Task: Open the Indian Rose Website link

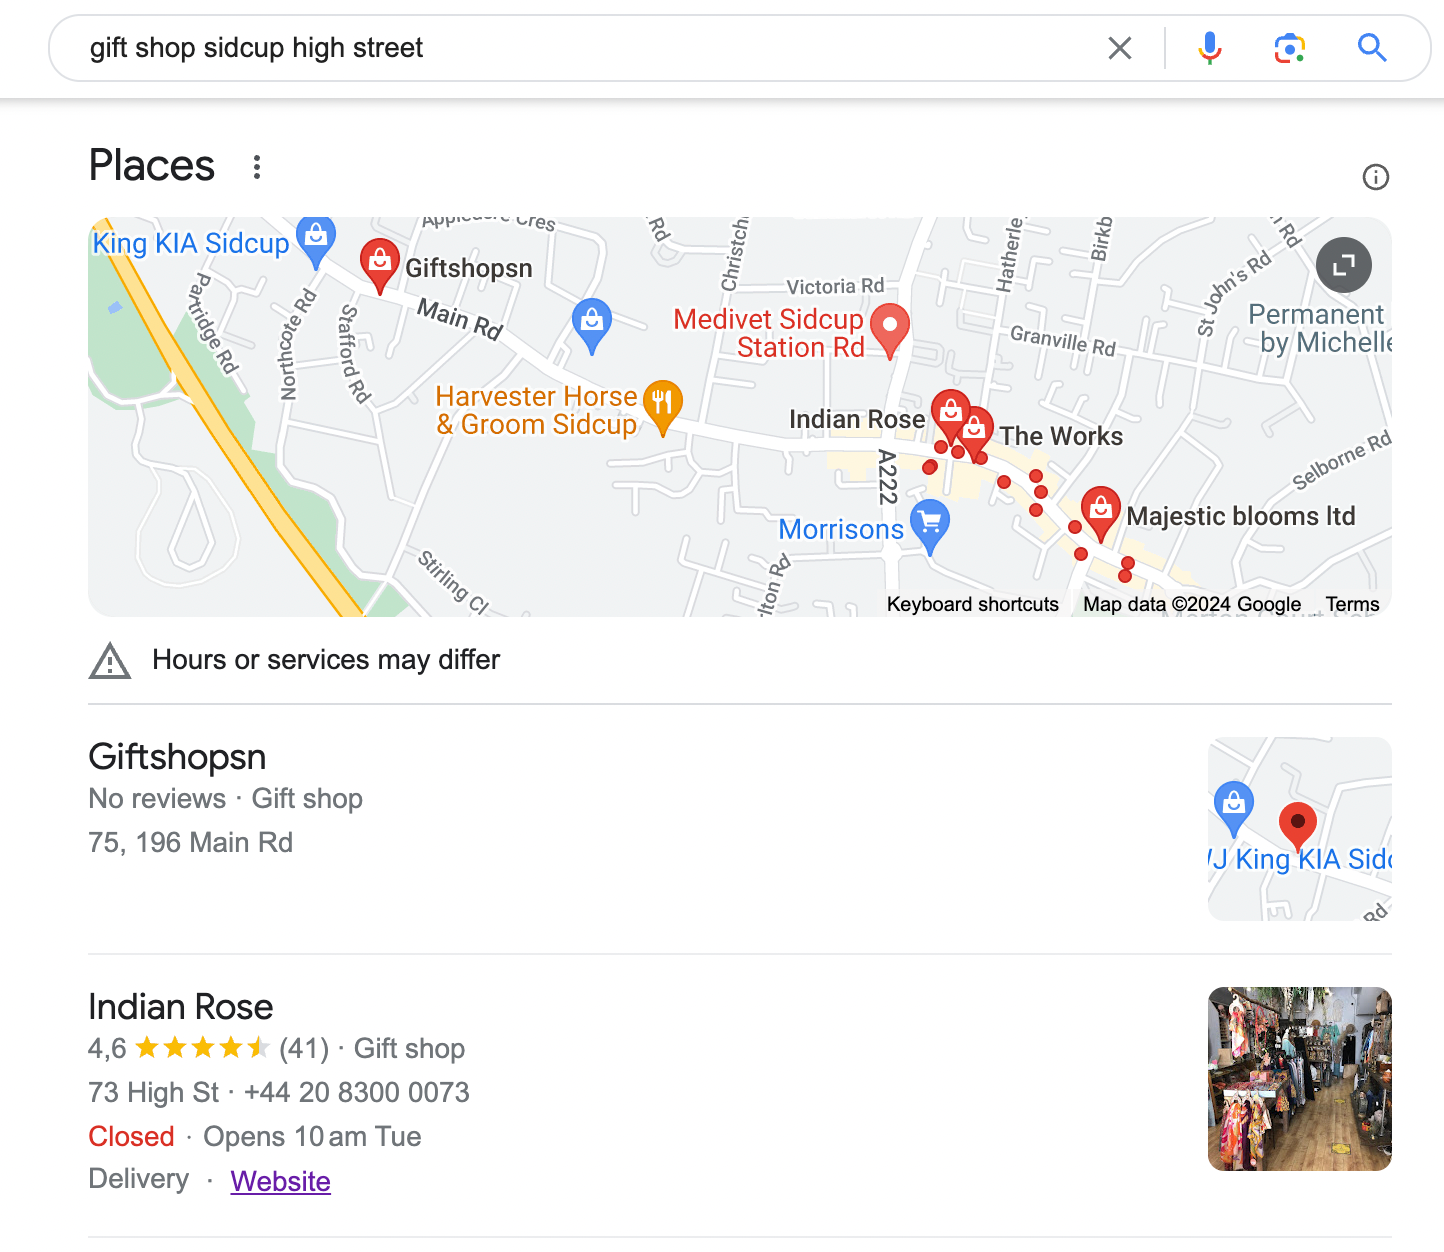Action: coord(280,1181)
